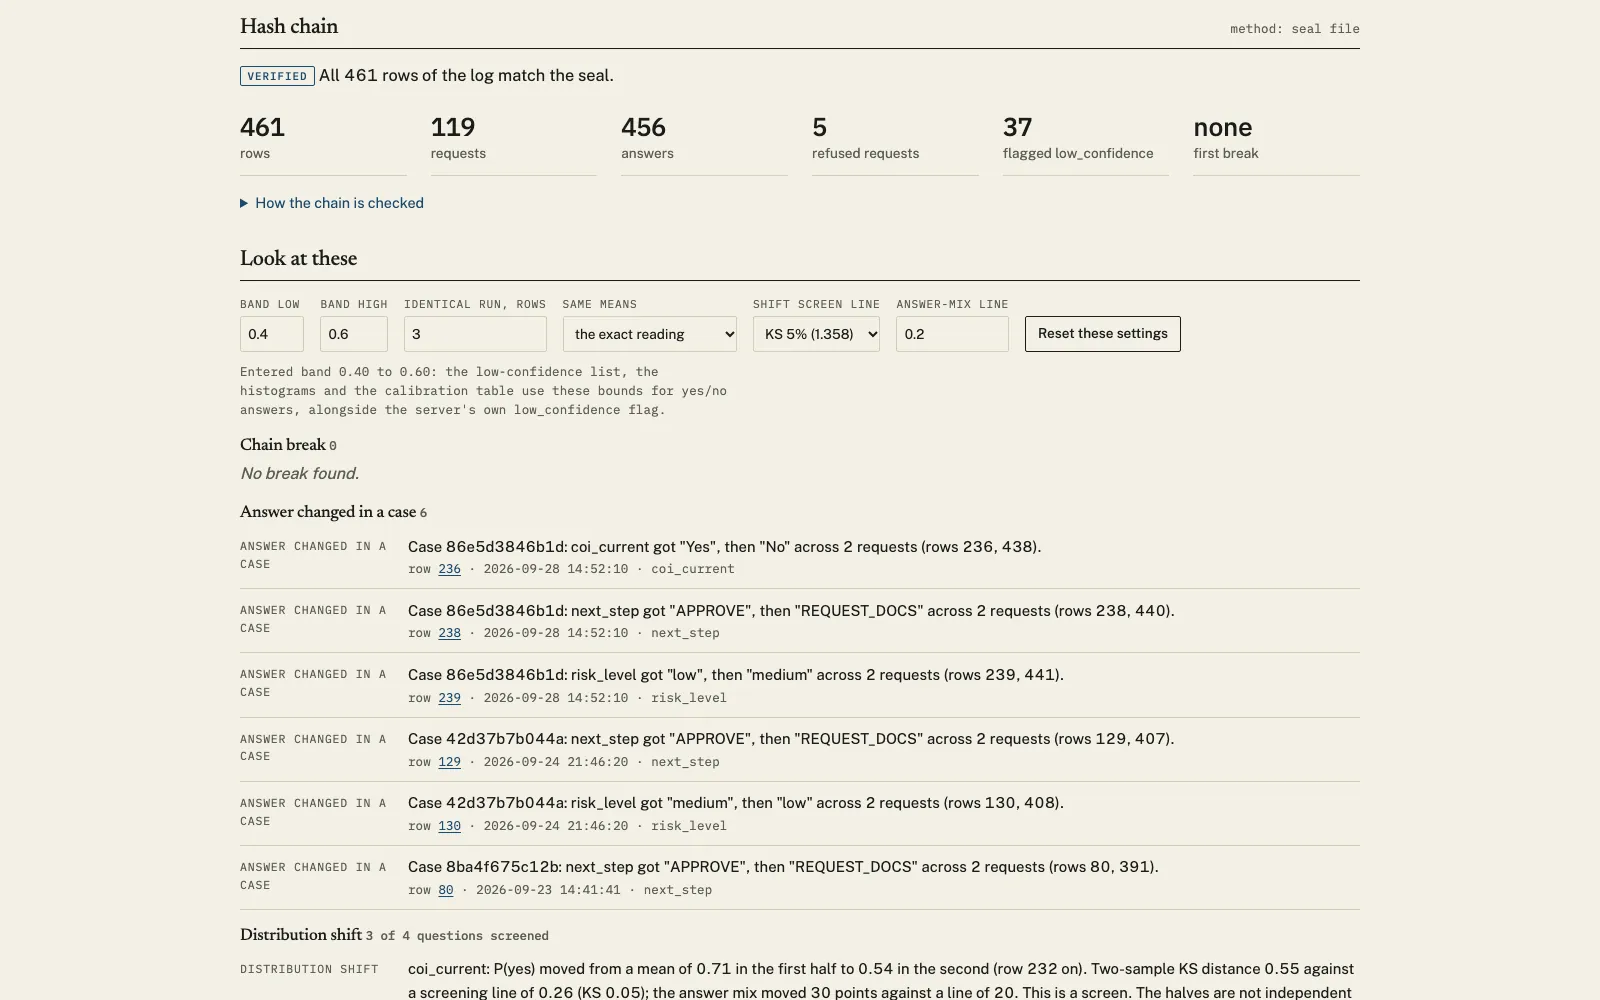
Task: Open the 'Shift screen line' KS dropdown
Action: pyautogui.click(x=816, y=334)
